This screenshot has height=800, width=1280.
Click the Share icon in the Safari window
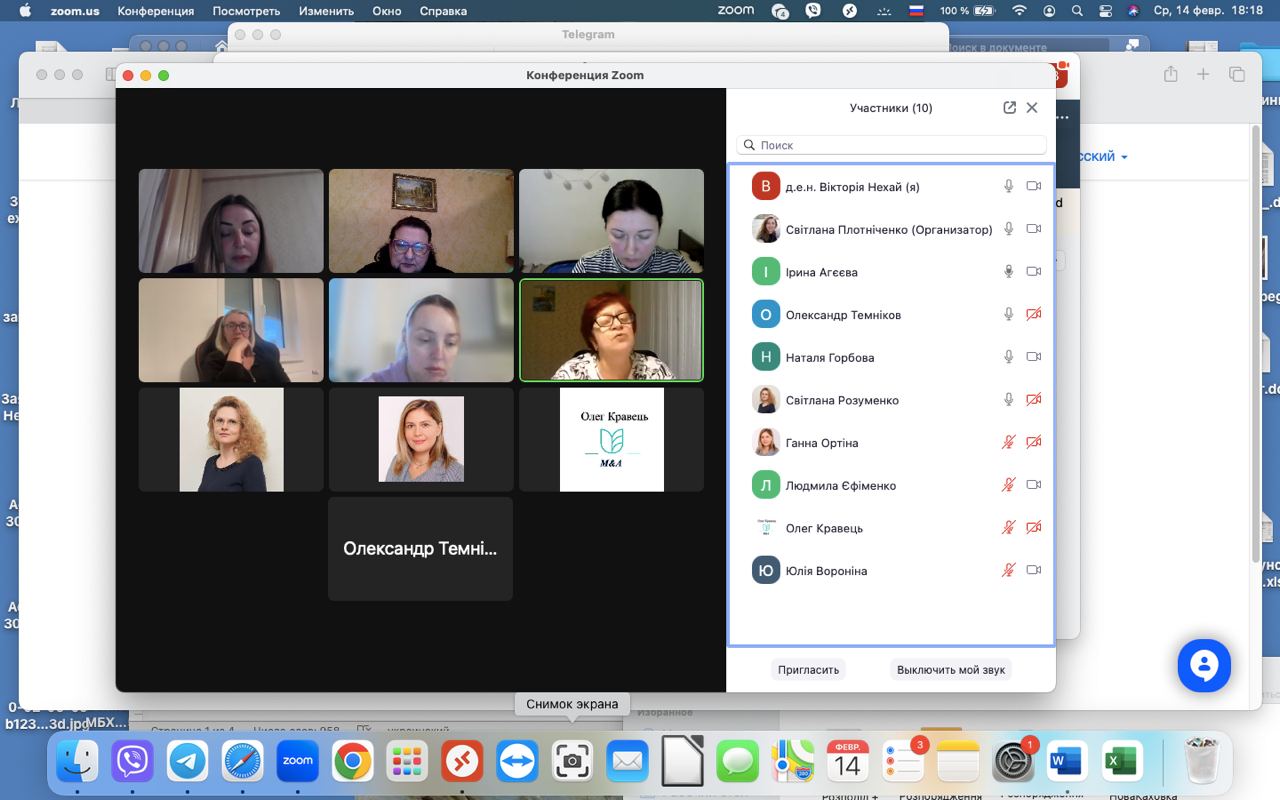(x=1170, y=74)
